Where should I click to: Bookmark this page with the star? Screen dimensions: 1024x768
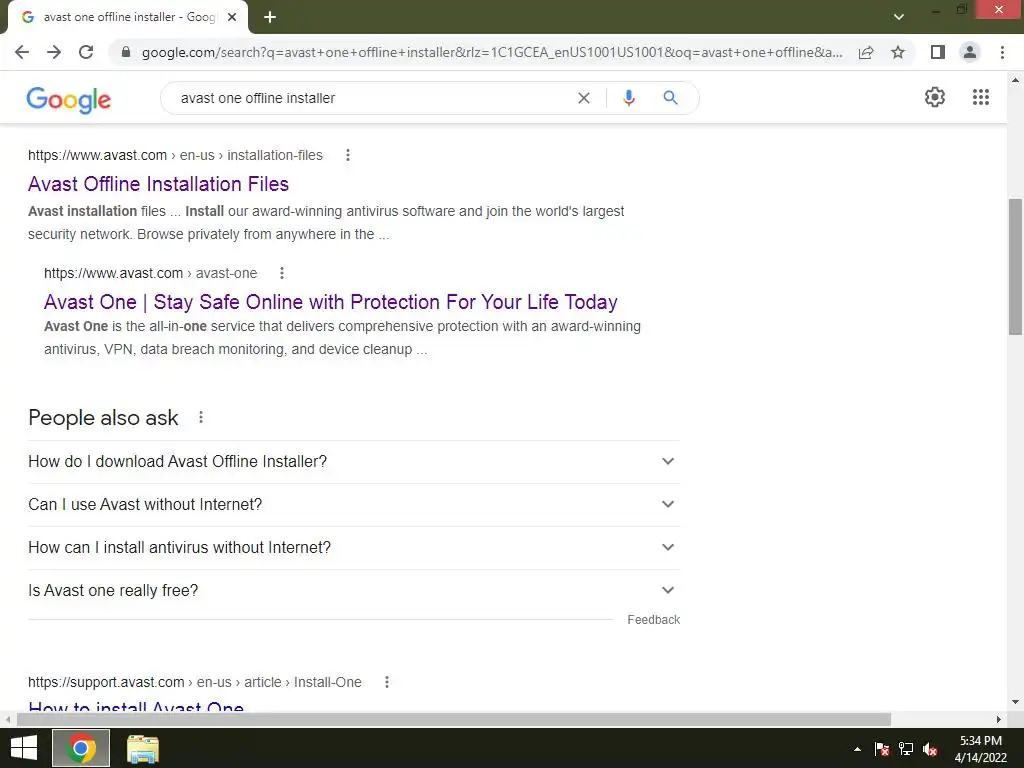click(x=898, y=52)
